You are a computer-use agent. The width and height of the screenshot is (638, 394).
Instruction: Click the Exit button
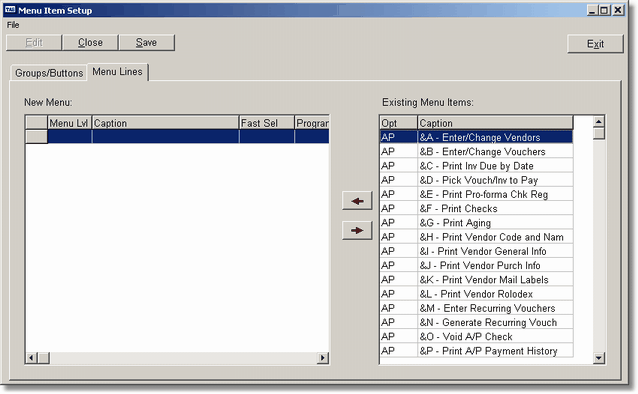click(x=595, y=44)
